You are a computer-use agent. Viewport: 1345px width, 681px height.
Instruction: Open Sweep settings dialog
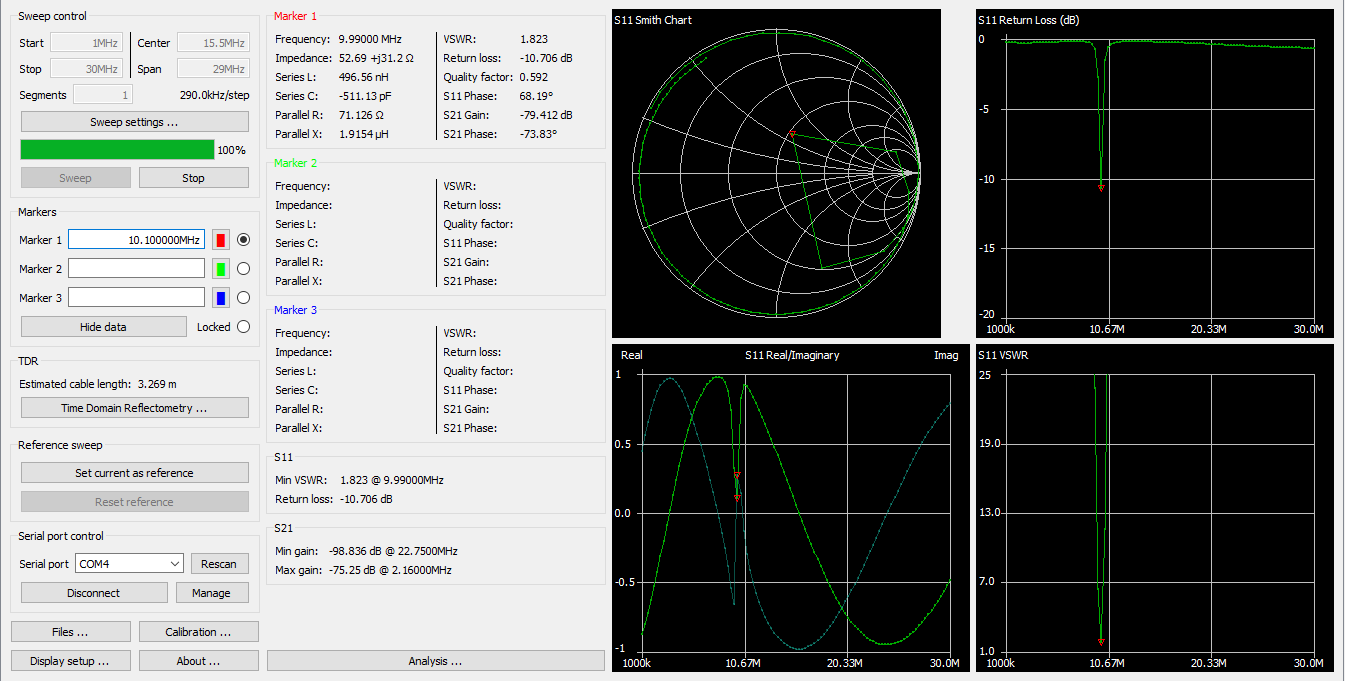(135, 122)
